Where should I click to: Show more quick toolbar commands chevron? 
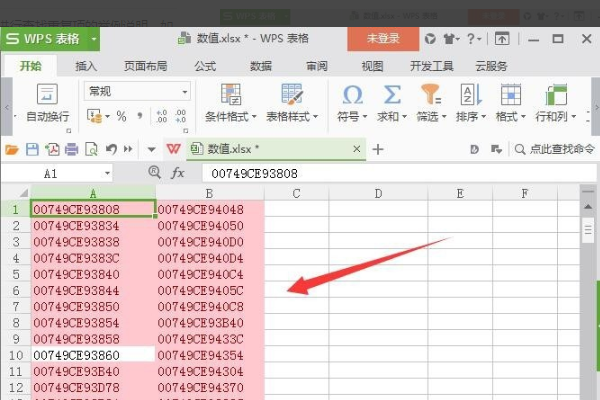point(128,149)
